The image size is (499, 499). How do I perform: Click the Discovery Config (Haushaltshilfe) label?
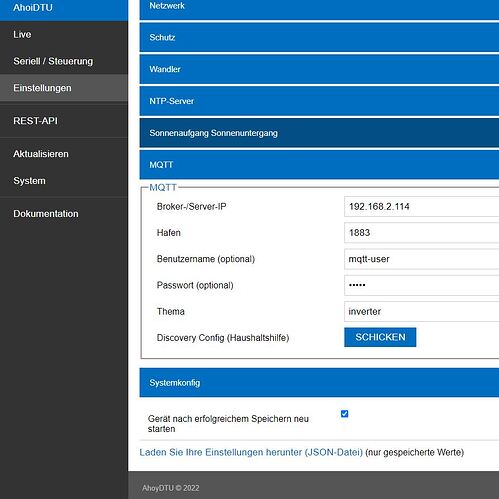(223, 338)
